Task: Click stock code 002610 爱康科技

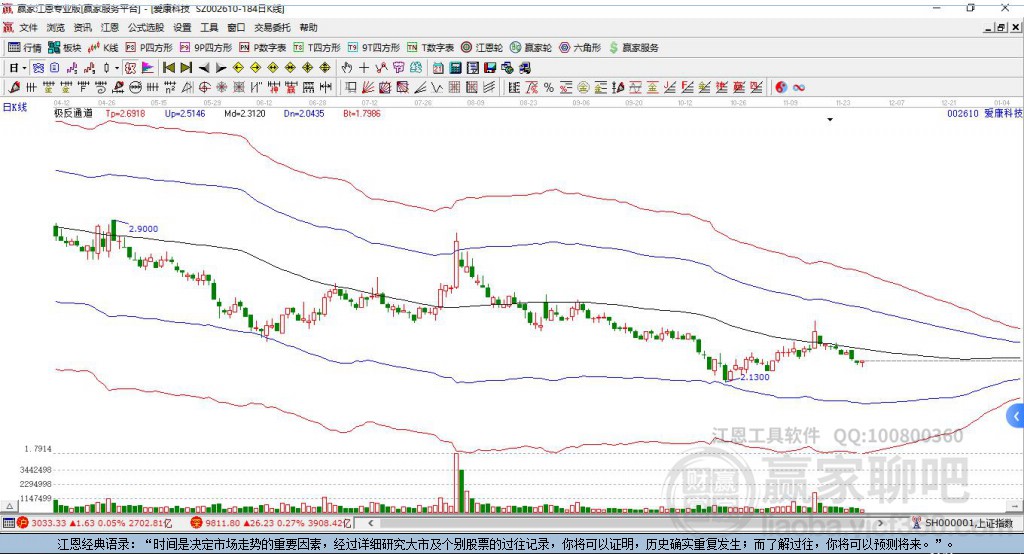Action: coord(985,113)
